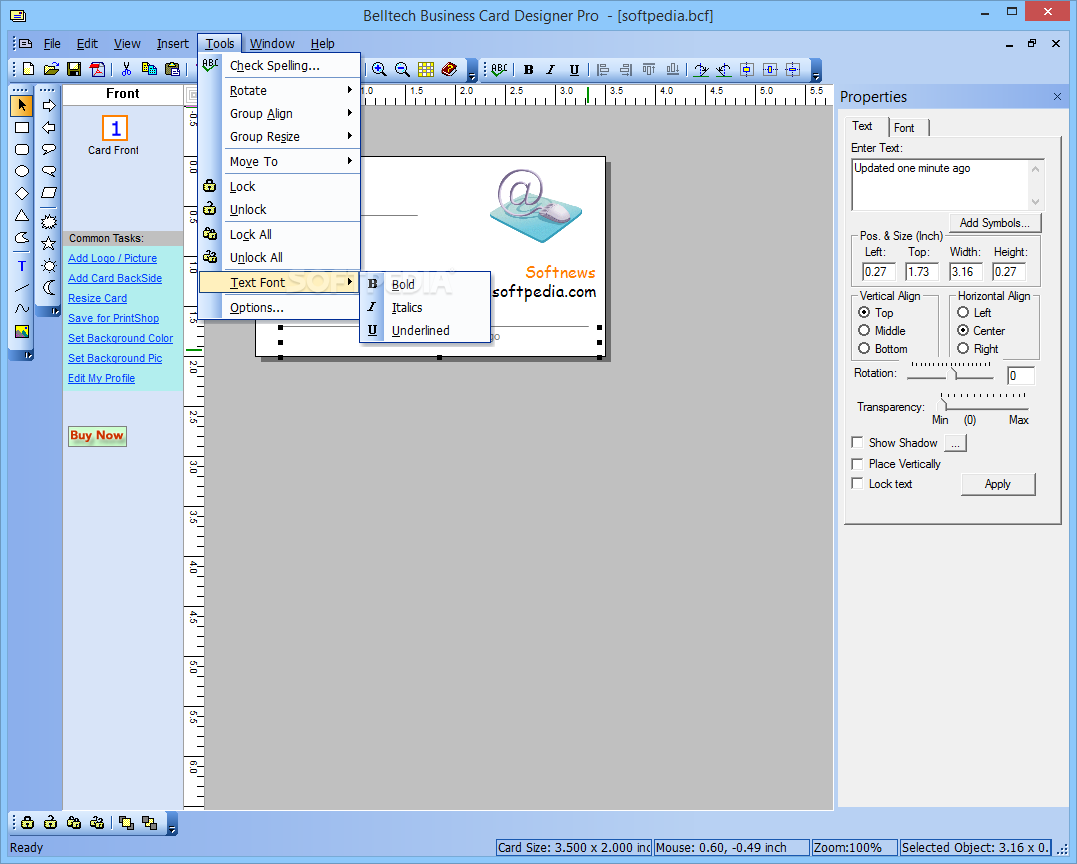
Task: Click the New document toolbar icon
Action: (28, 69)
